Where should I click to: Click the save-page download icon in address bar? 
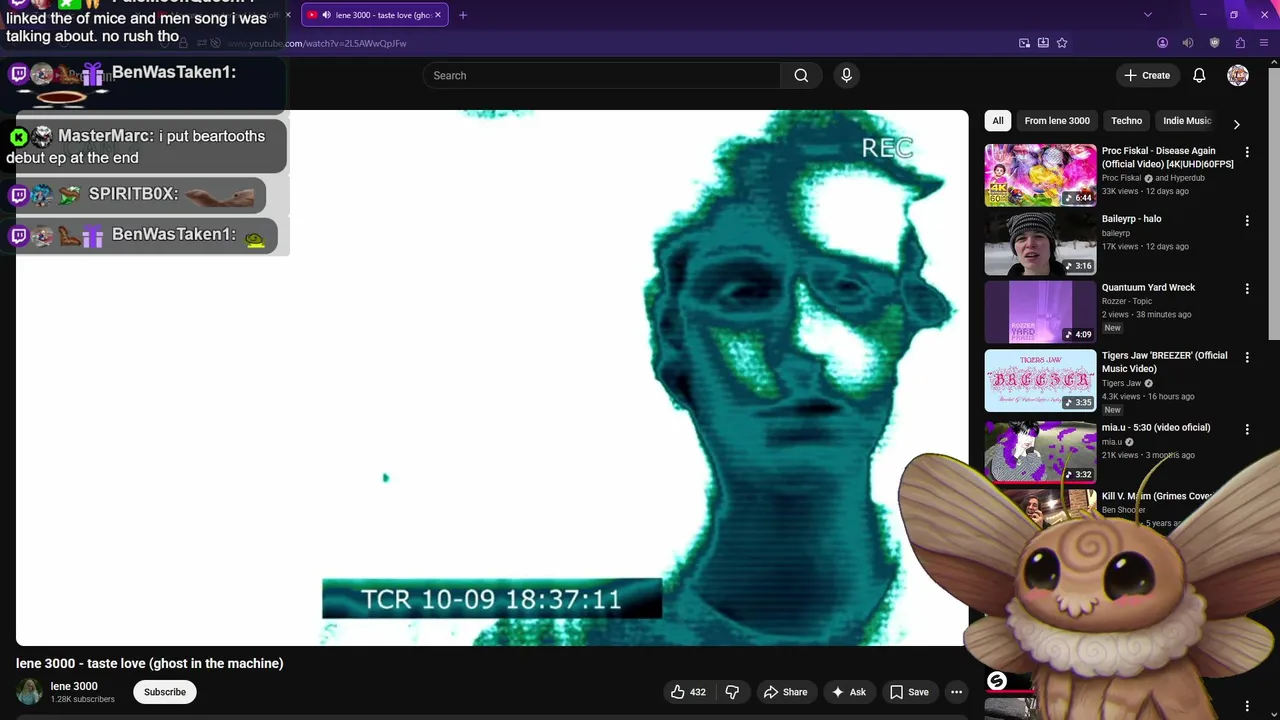pyautogui.click(x=1043, y=43)
